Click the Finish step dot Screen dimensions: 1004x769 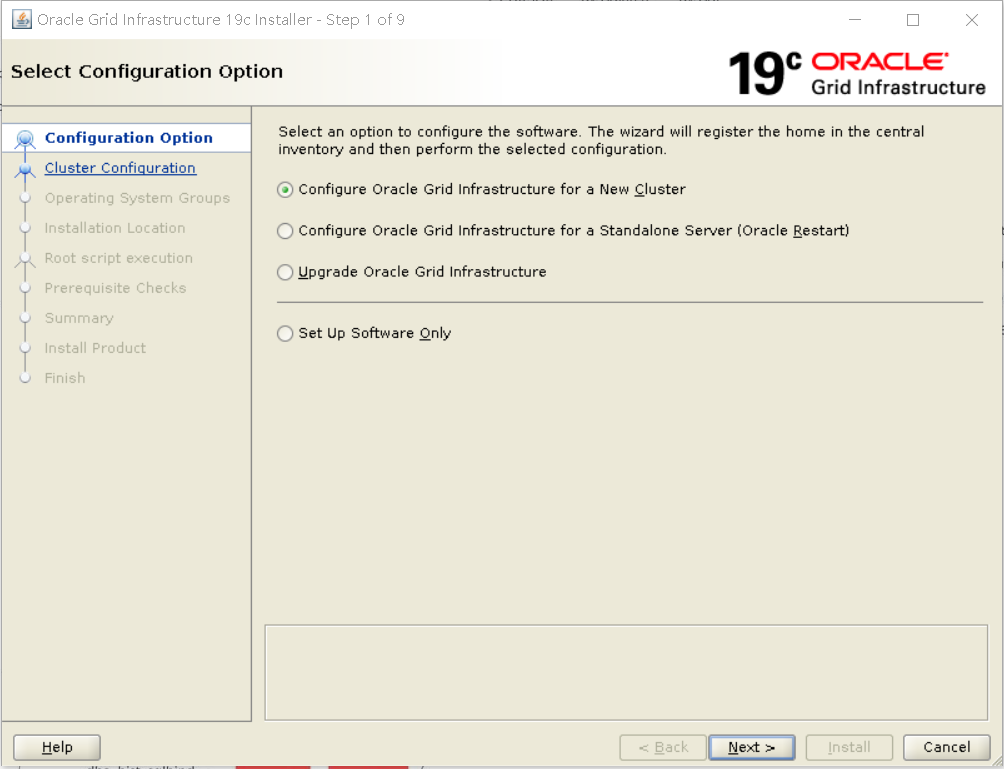pos(25,378)
